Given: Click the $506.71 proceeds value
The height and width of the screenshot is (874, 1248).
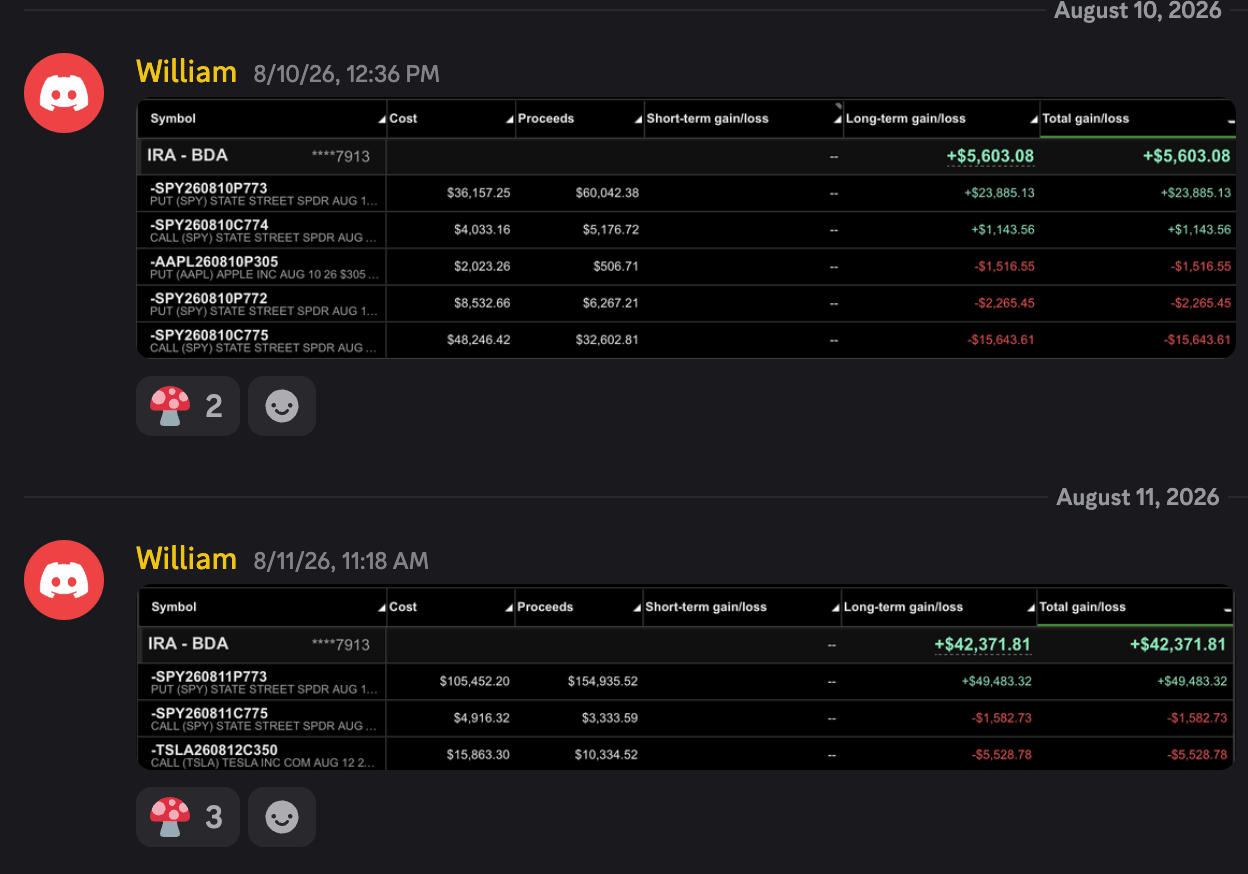Looking at the screenshot, I should click(616, 266).
